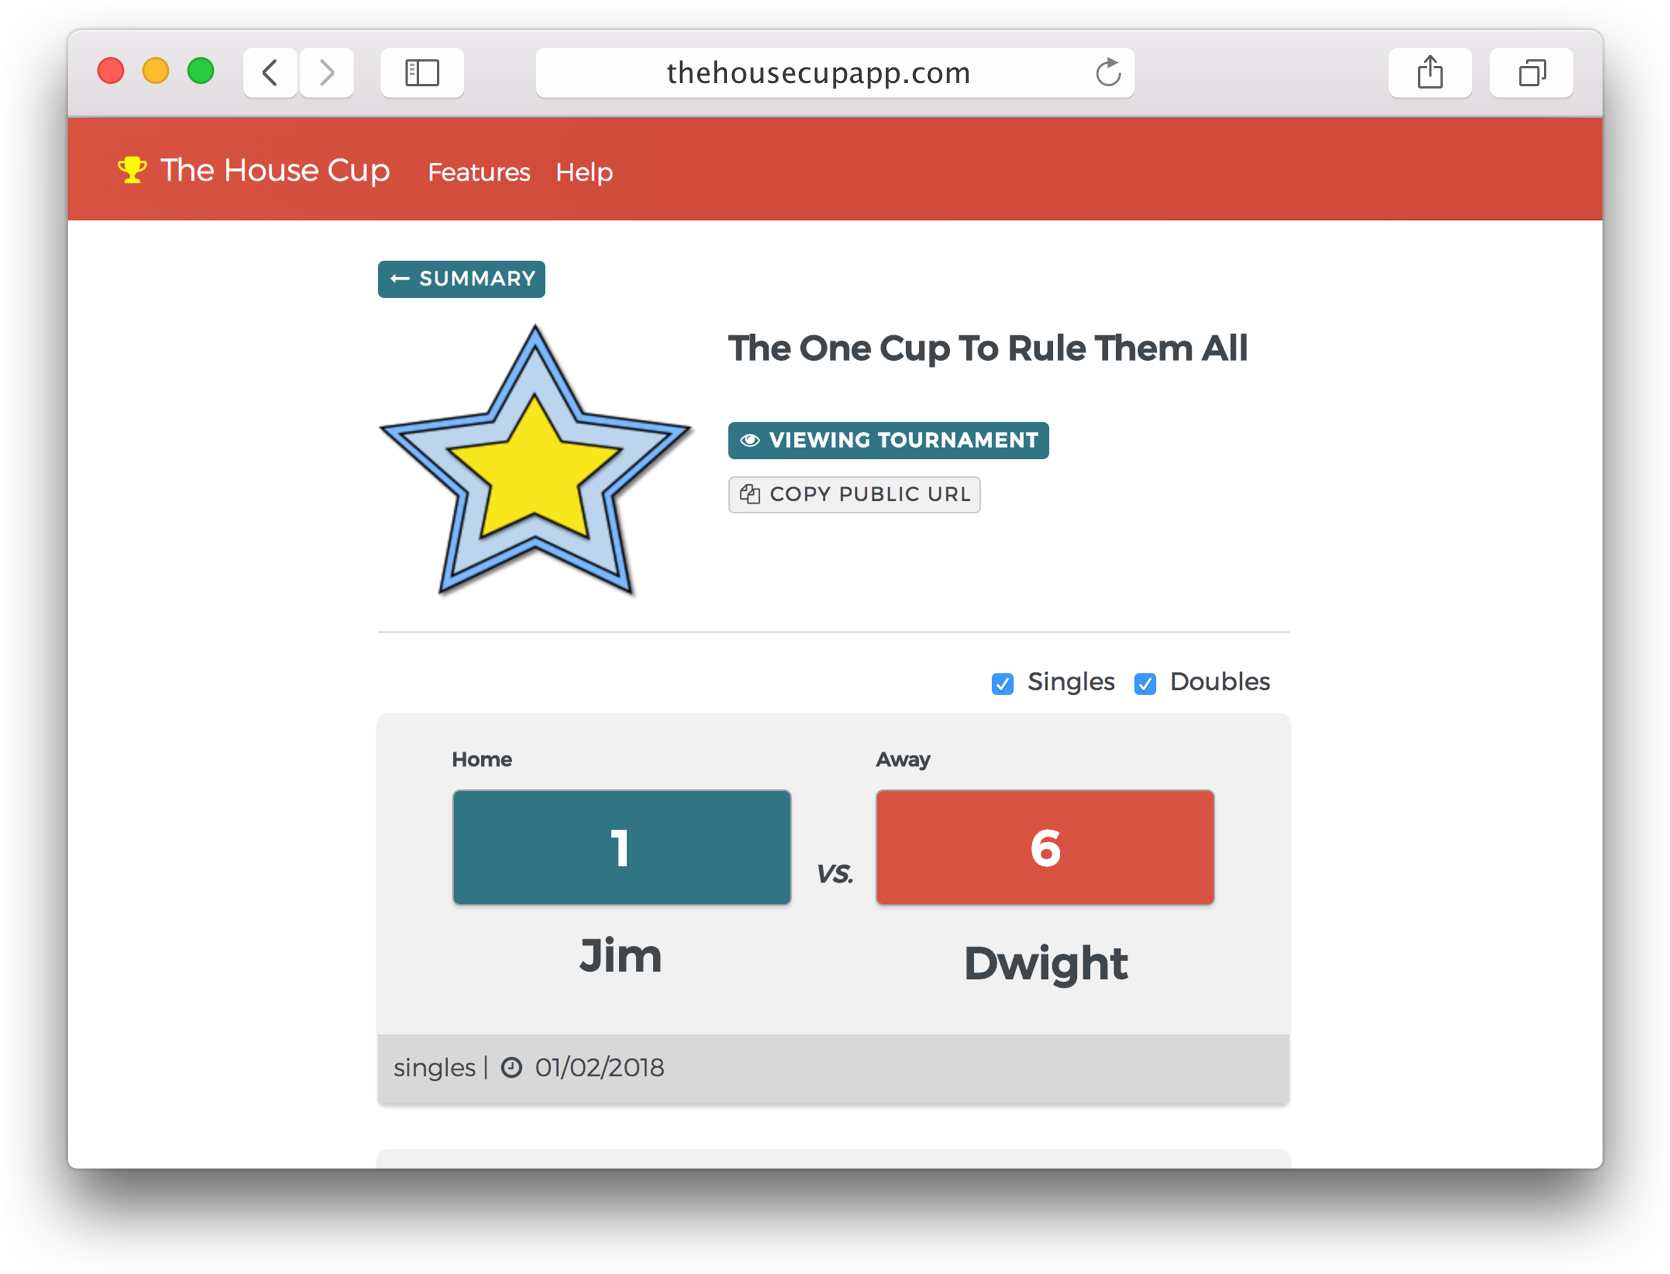Uncheck the Singles checkbox

pyautogui.click(x=1002, y=684)
